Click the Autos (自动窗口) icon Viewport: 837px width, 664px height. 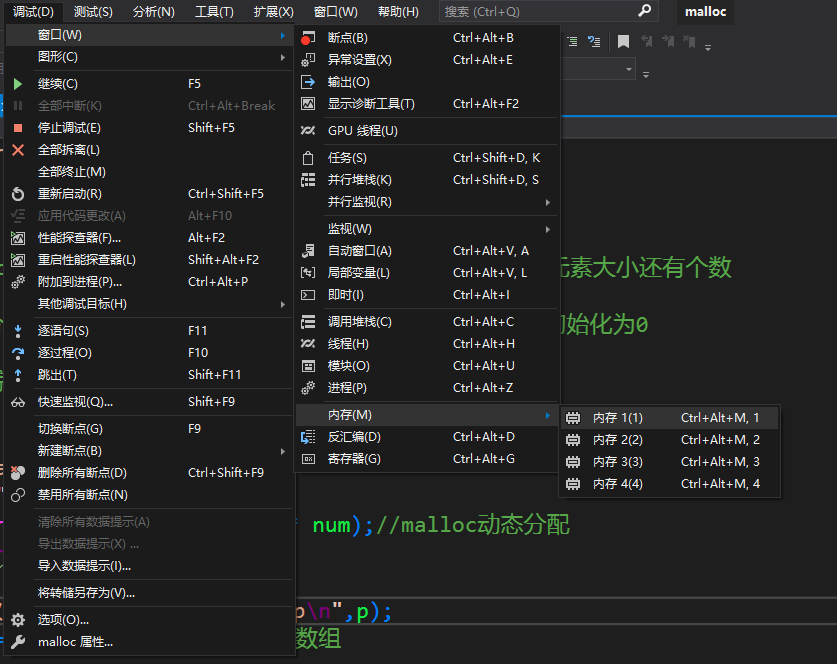[308, 251]
